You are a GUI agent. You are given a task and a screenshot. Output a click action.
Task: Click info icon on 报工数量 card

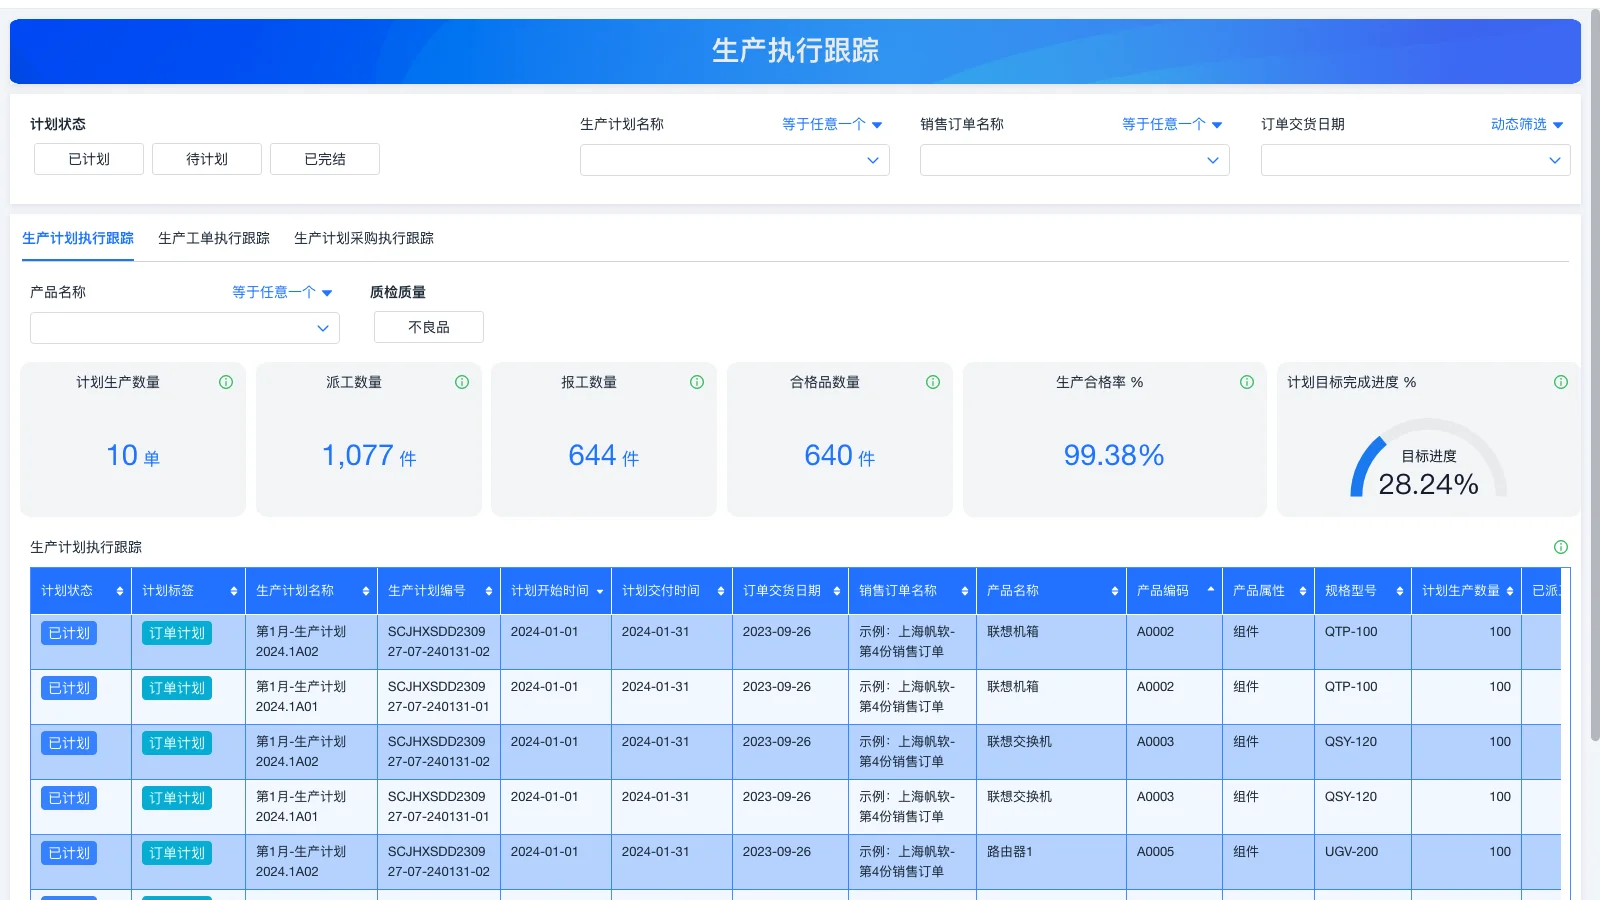pyautogui.click(x=697, y=382)
